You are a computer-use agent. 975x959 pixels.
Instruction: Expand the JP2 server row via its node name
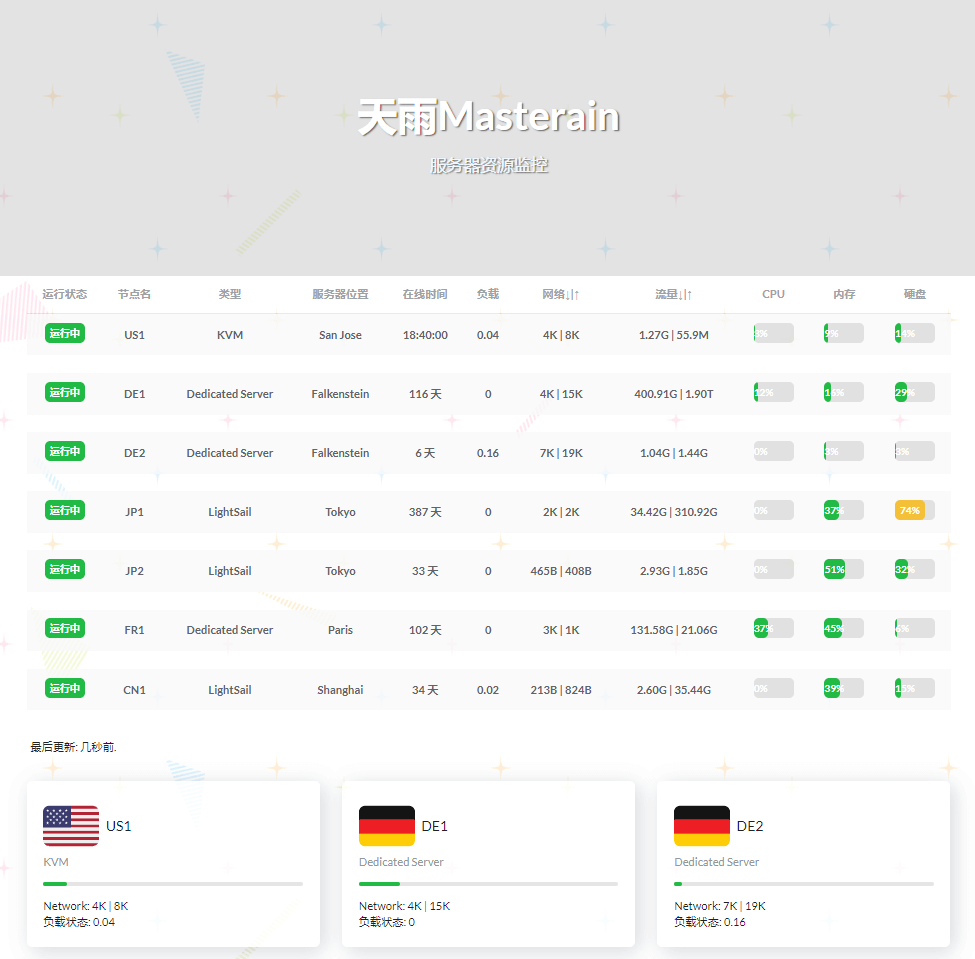[134, 571]
